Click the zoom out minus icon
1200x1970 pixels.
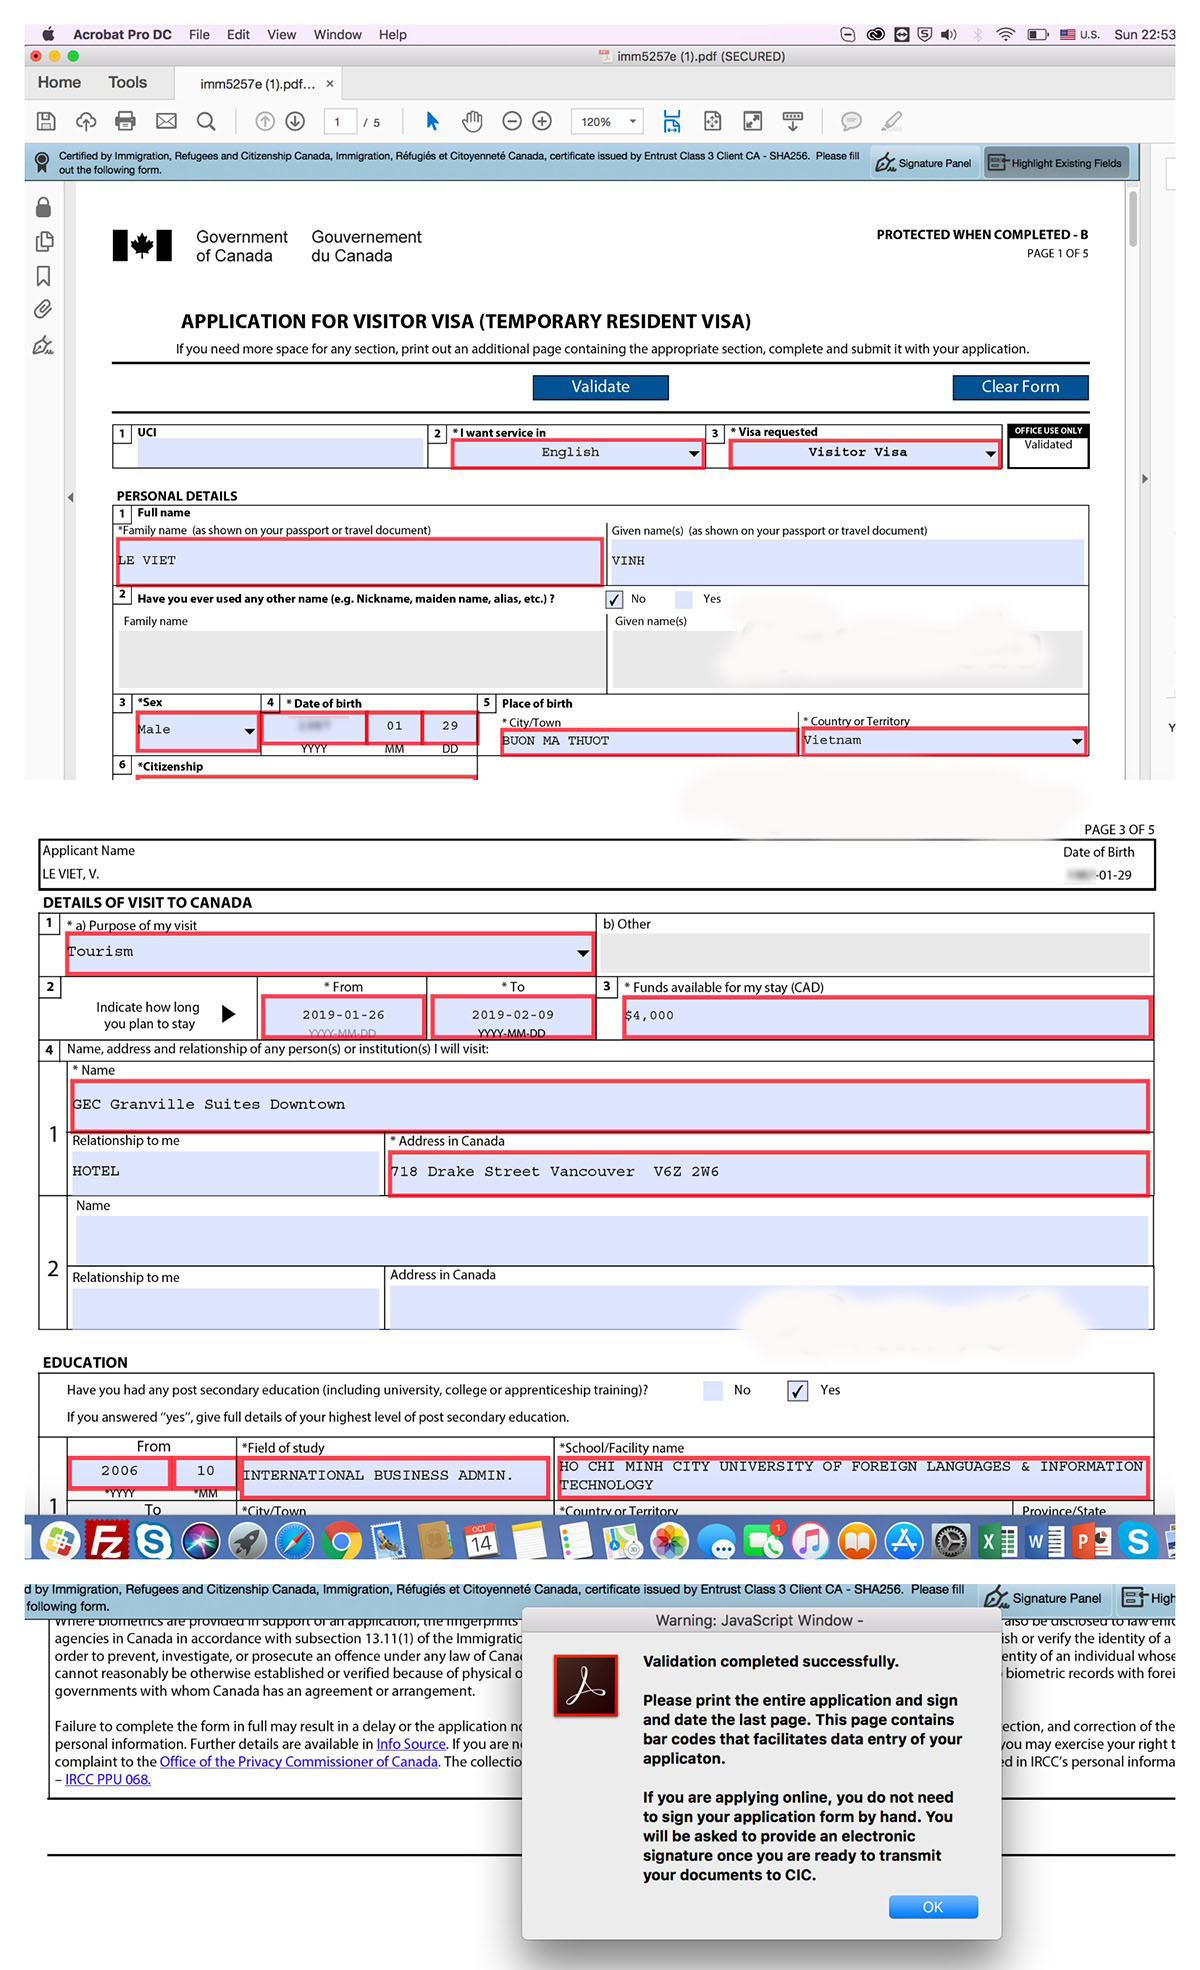tap(512, 122)
